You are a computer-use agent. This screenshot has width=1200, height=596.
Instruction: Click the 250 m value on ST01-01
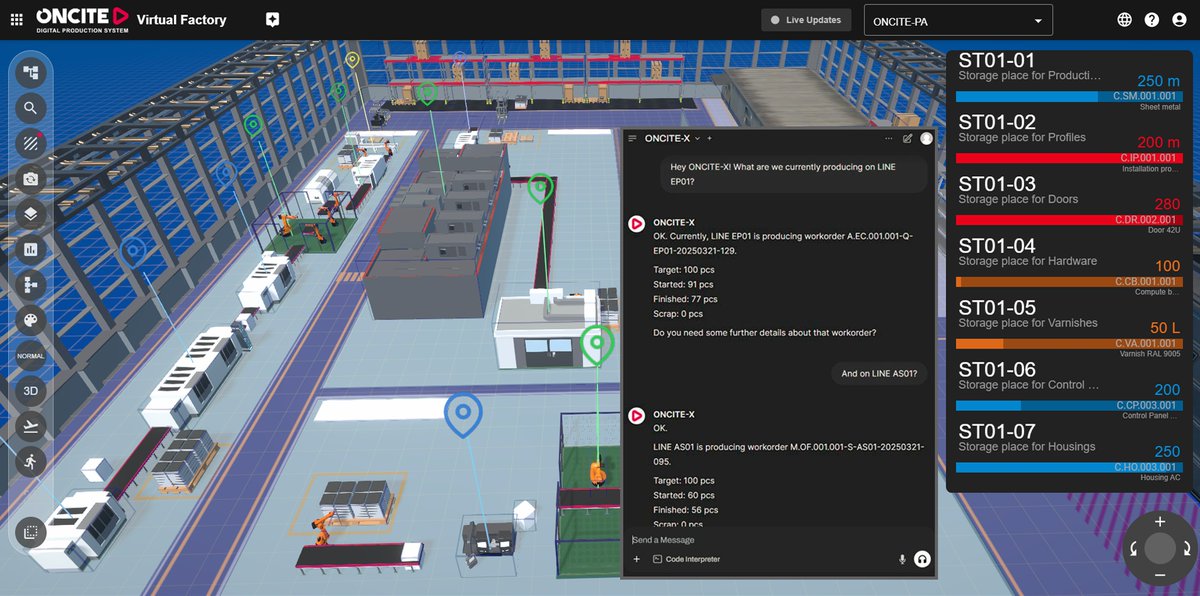[1159, 80]
